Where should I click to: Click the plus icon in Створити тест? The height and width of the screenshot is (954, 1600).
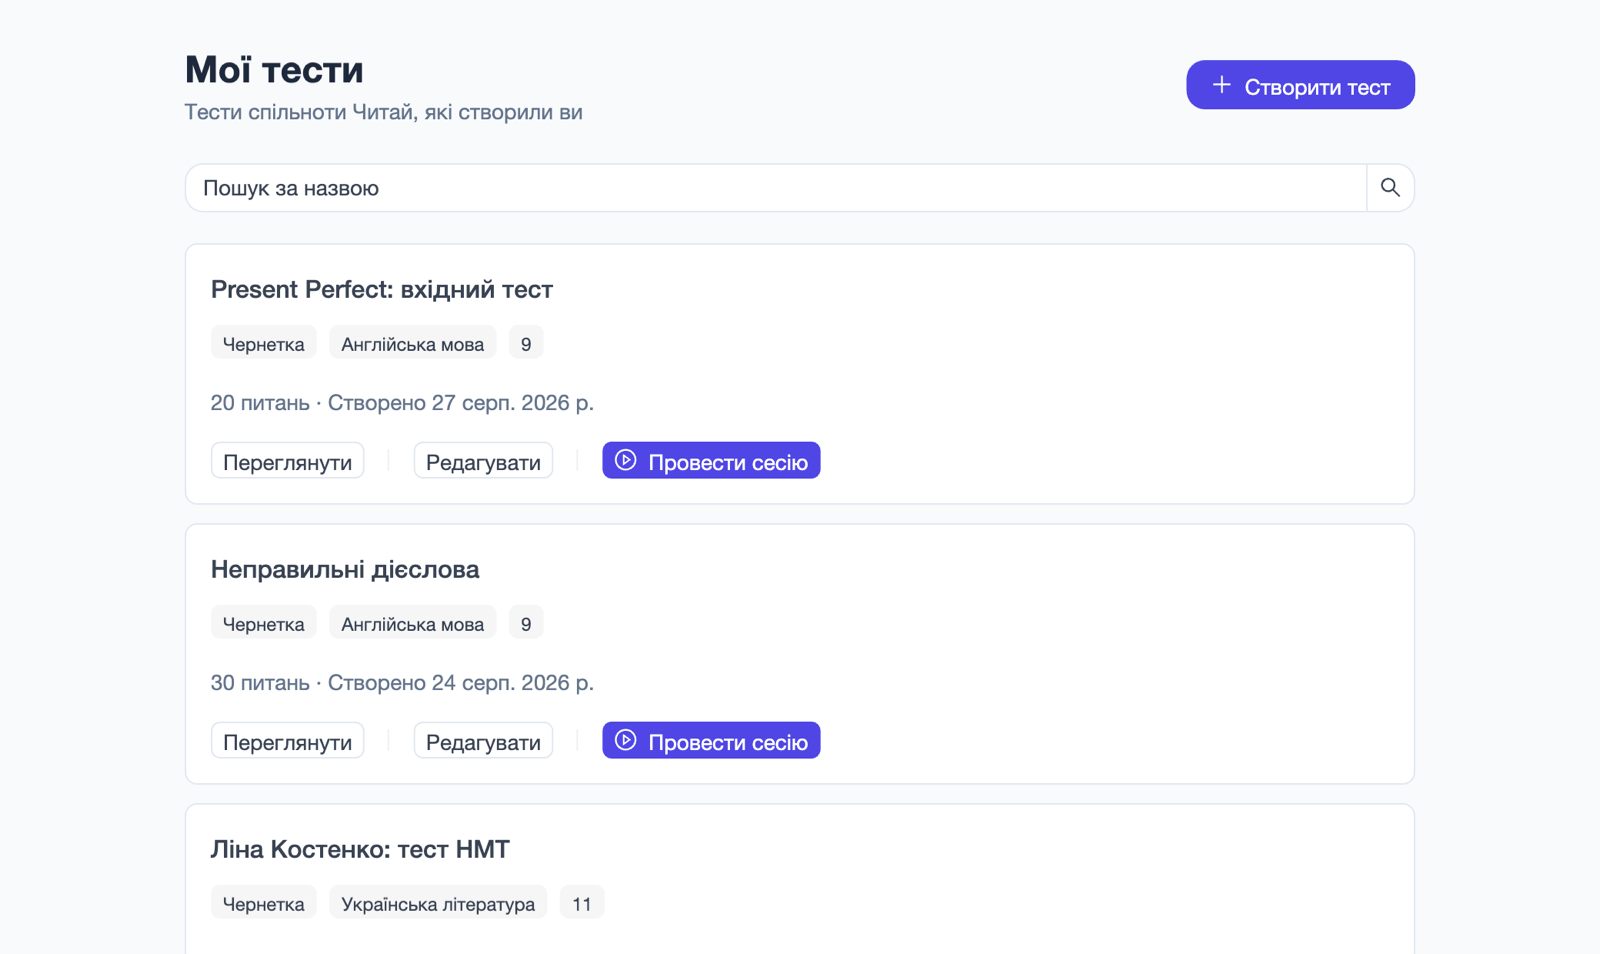[1221, 86]
